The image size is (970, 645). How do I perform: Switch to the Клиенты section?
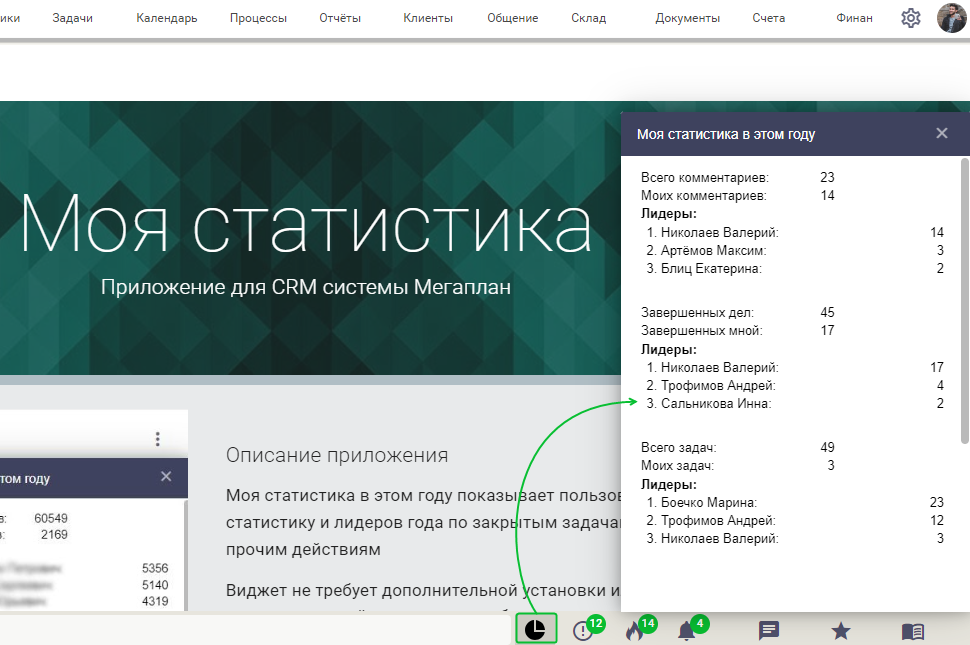pyautogui.click(x=428, y=17)
